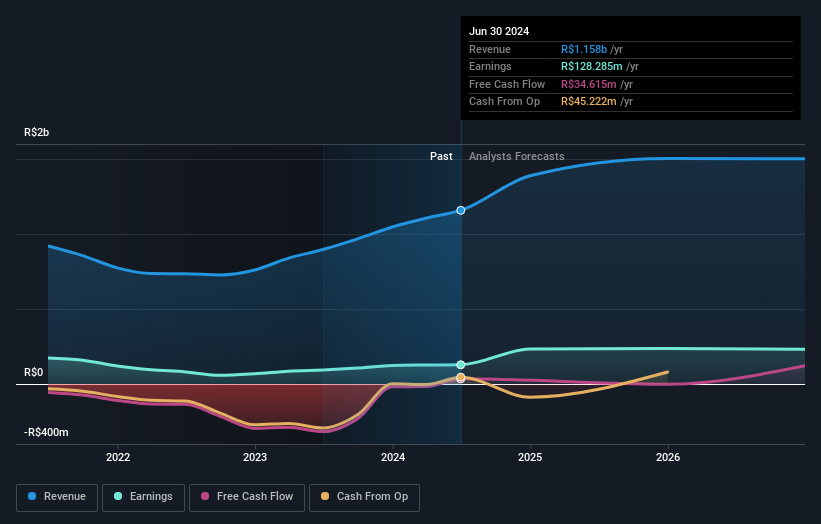Click the Earnings row label in tooltip
This screenshot has width=821, height=524.
pos(490,66)
